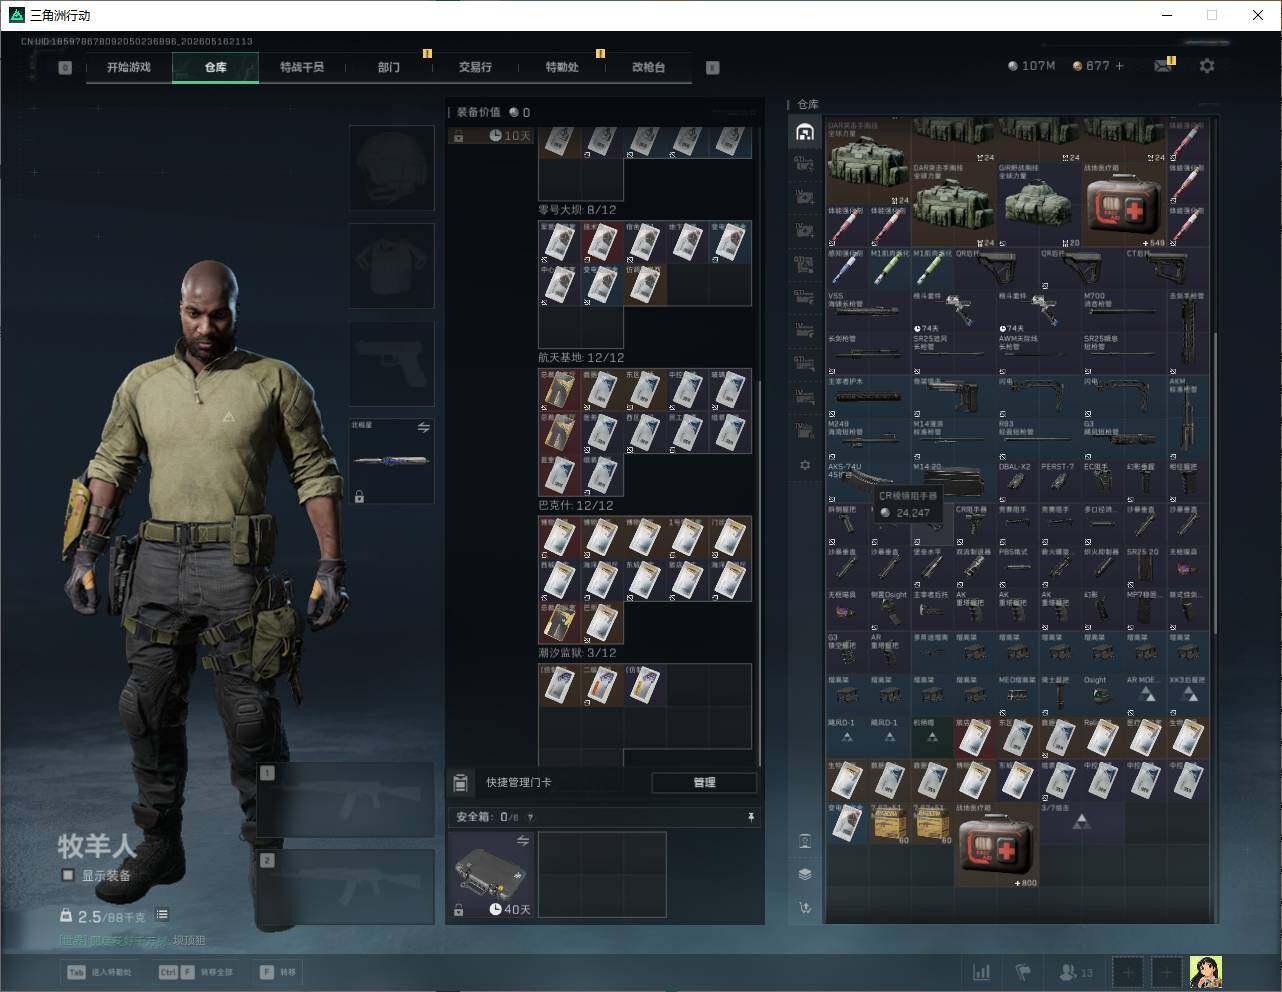Click the swap arrows on the knife slot

pyautogui.click(x=423, y=428)
